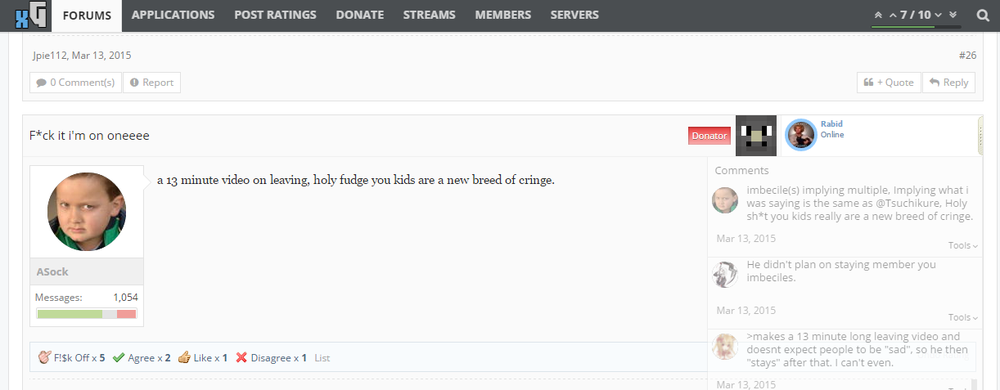This screenshot has width=1000, height=390.
Task: Open ASock's large profile avatar
Action: pyautogui.click(x=87, y=212)
